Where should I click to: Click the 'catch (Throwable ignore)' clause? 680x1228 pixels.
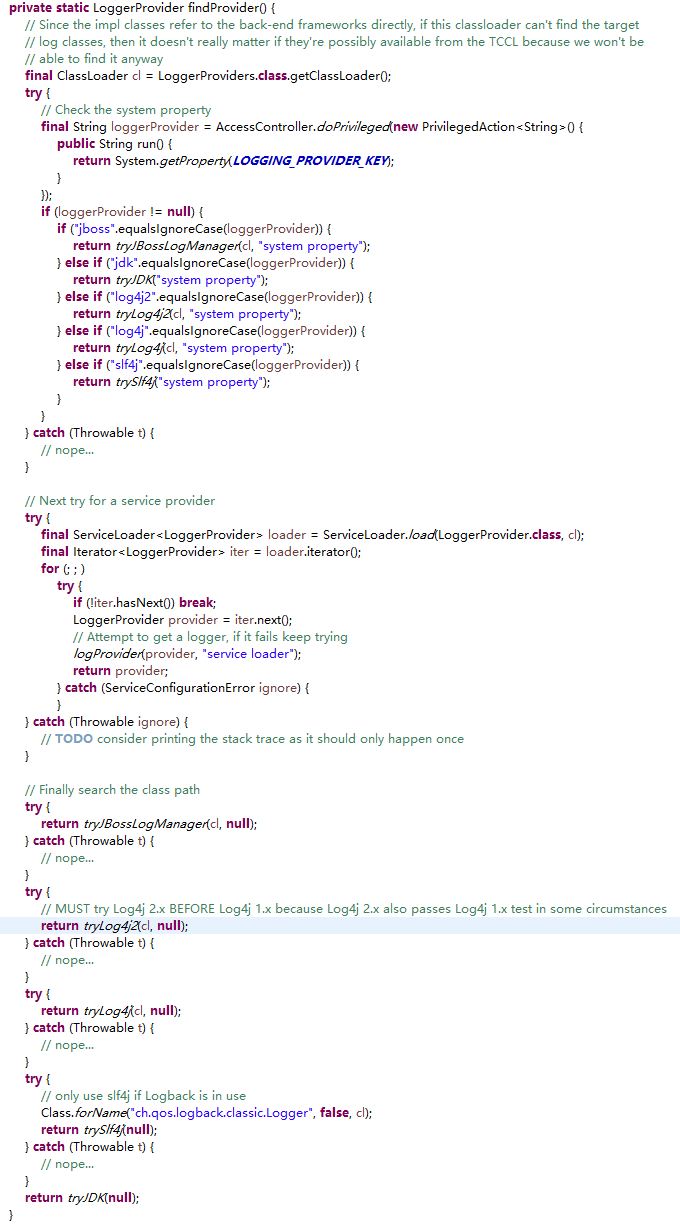coord(111,722)
